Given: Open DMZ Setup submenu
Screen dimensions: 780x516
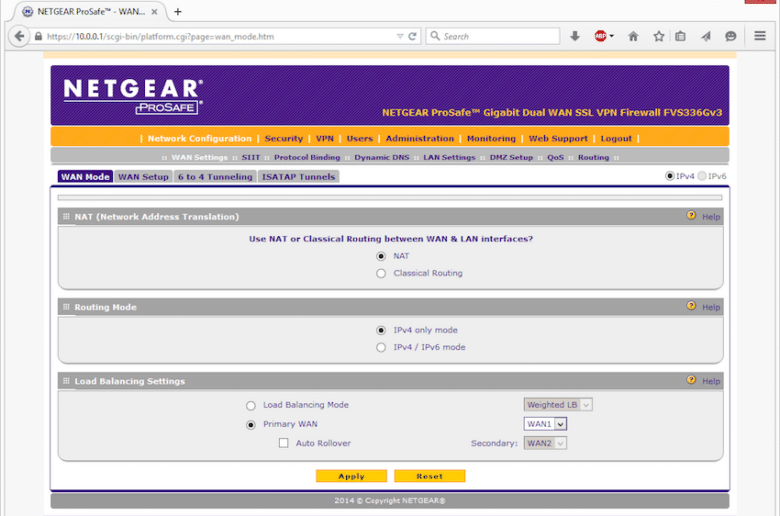Looking at the screenshot, I should (511, 157).
